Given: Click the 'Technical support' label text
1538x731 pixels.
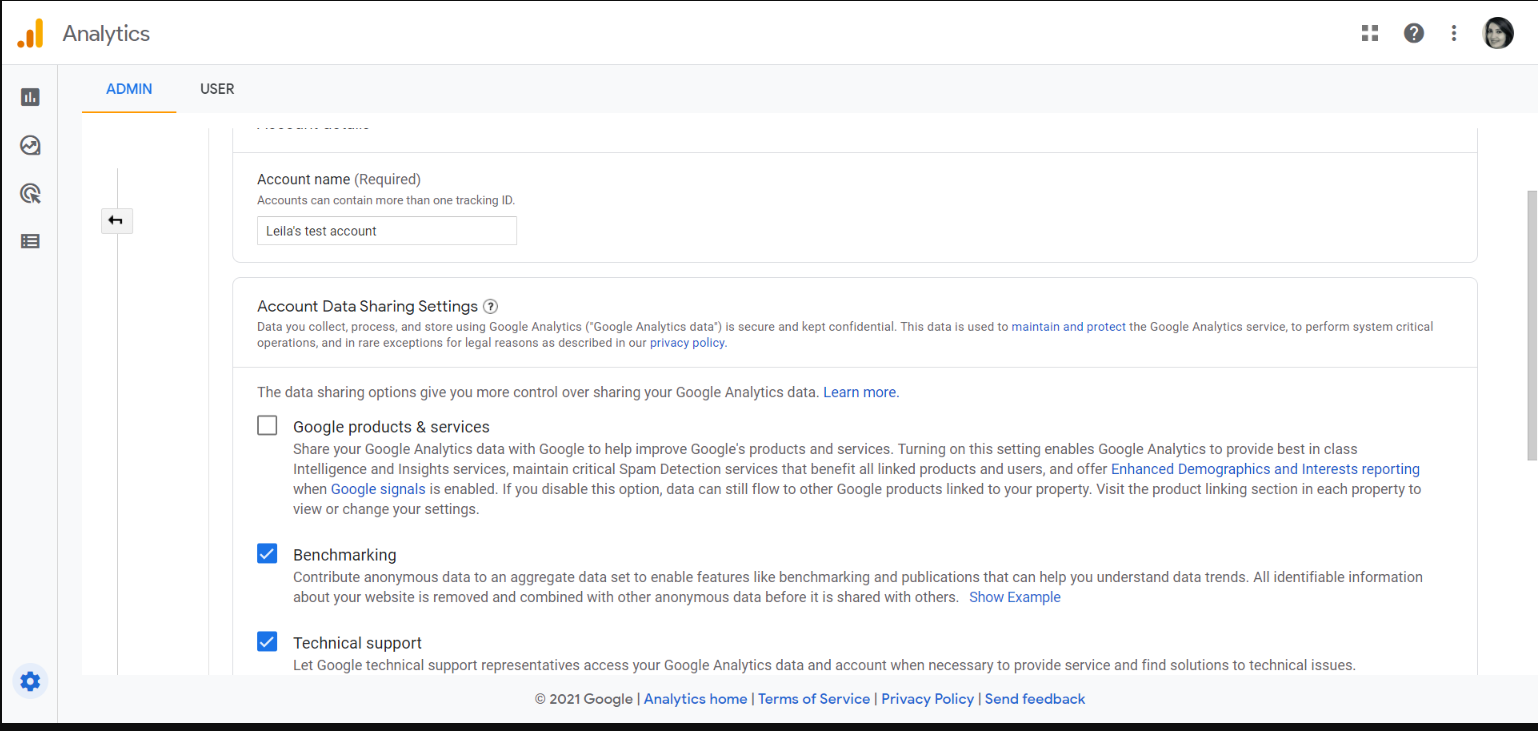Looking at the screenshot, I should coord(357,643).
